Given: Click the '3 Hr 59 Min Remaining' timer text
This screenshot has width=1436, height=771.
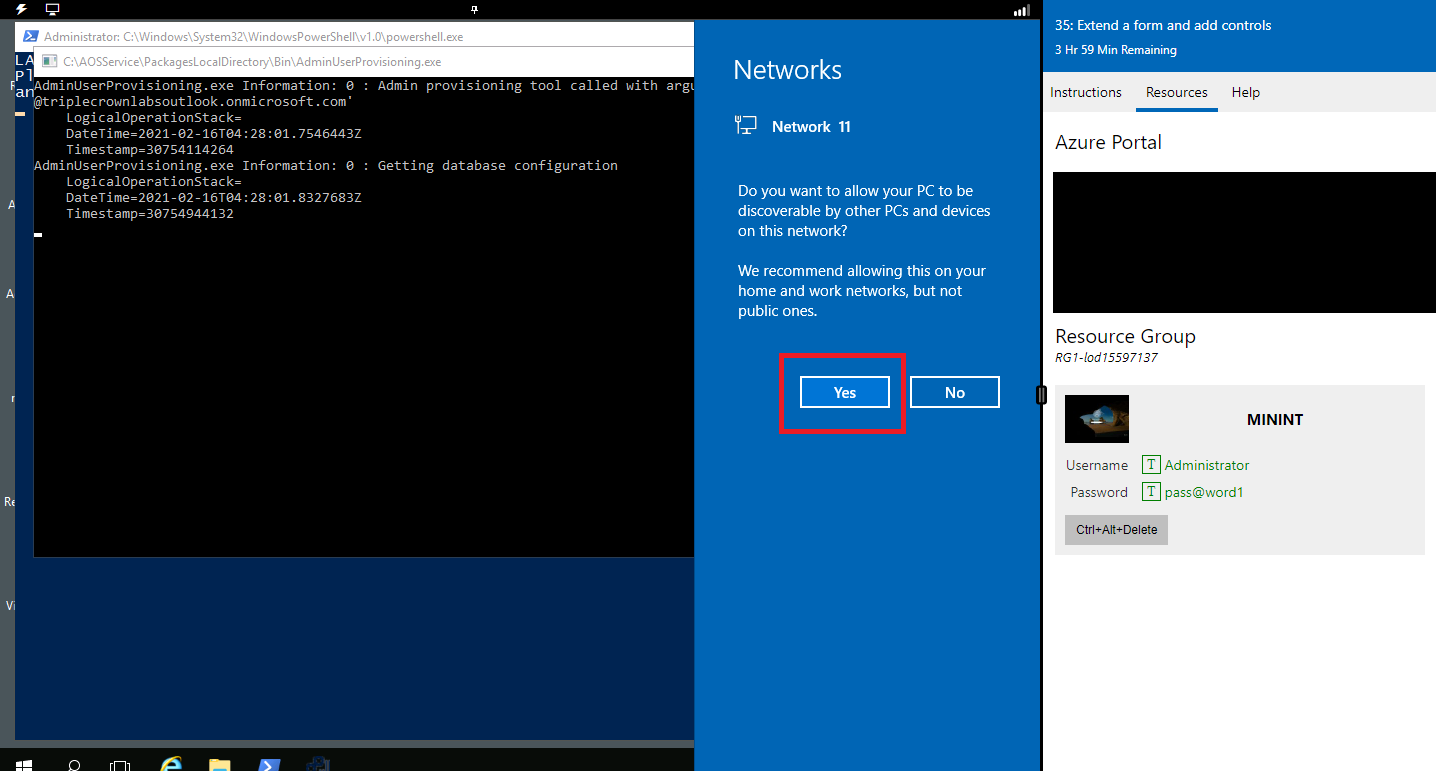Looking at the screenshot, I should tap(1115, 50).
